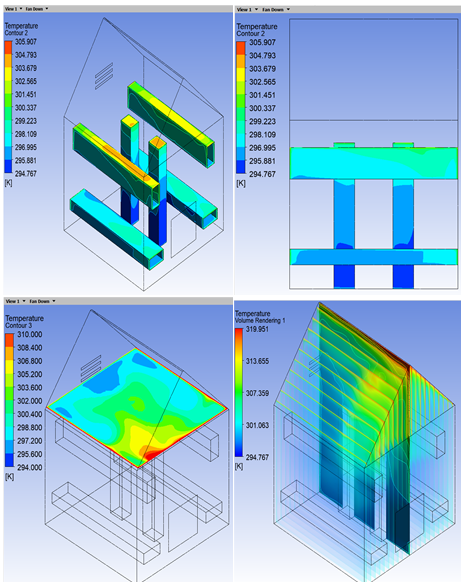Click the [K] unit label under Volume Rendering legend
The image size is (461, 582).
pos(239,466)
